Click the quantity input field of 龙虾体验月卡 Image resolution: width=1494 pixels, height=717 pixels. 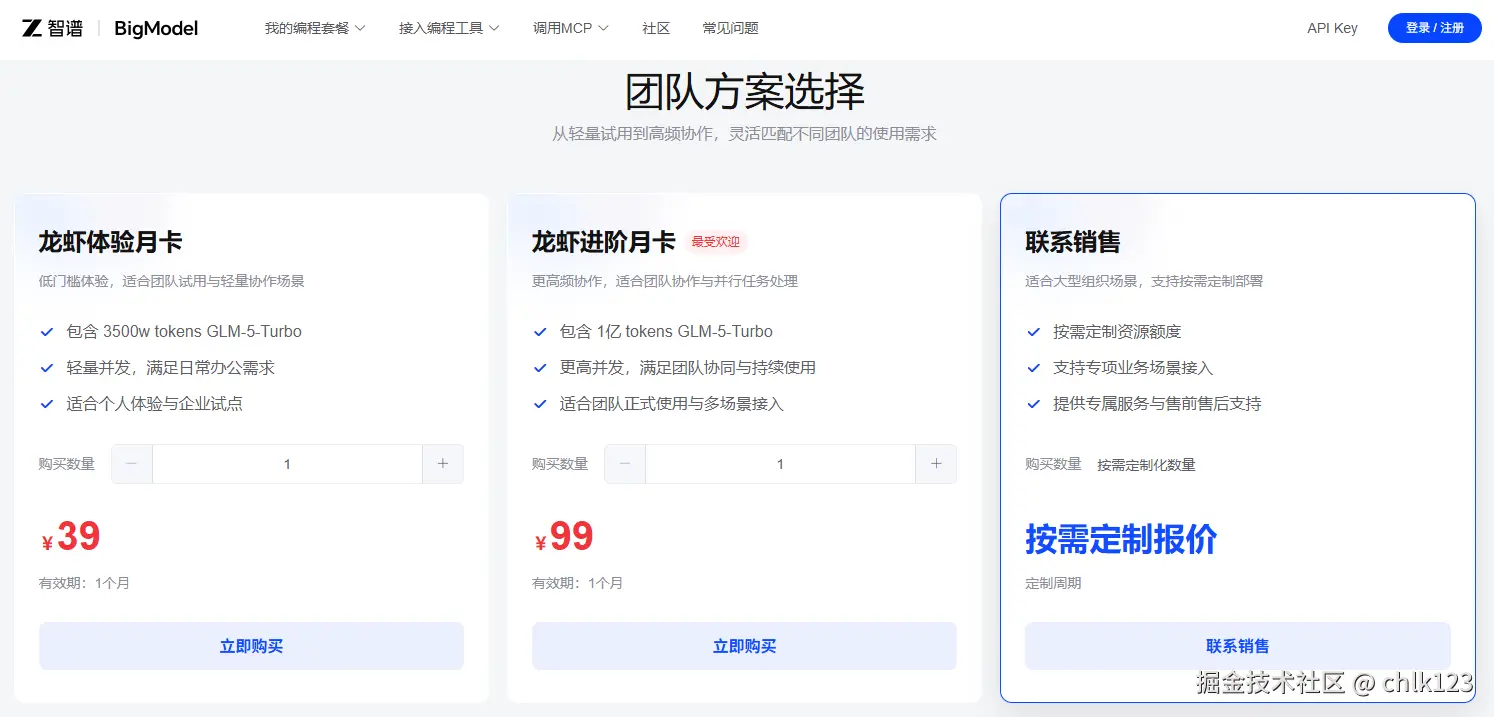tap(287, 463)
